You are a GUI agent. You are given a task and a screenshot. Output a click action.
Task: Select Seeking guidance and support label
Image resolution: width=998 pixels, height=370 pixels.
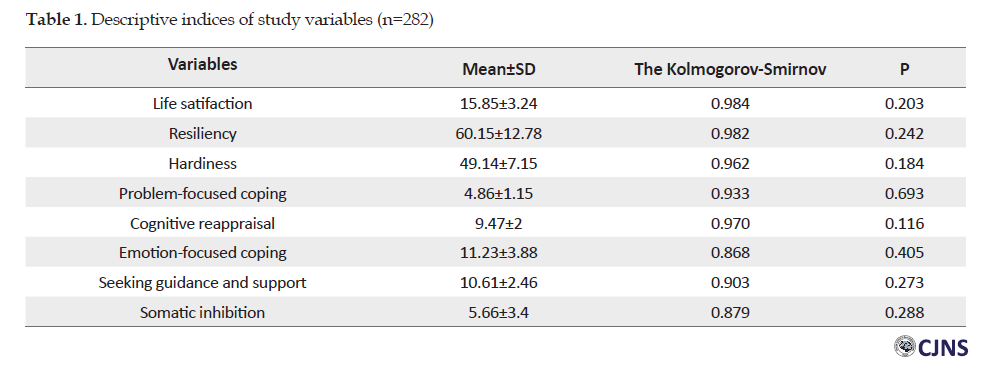click(x=202, y=283)
